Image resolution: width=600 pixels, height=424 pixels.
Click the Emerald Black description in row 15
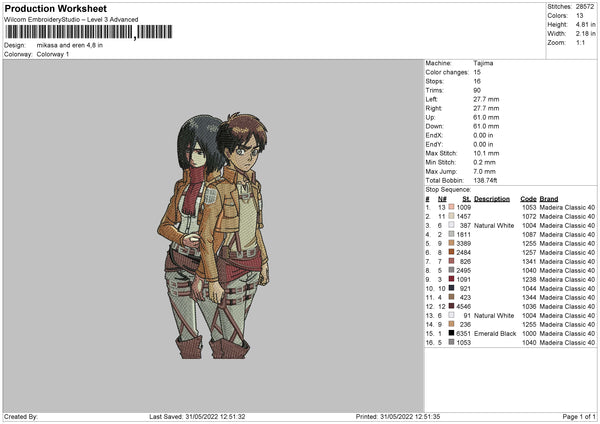click(x=495, y=334)
